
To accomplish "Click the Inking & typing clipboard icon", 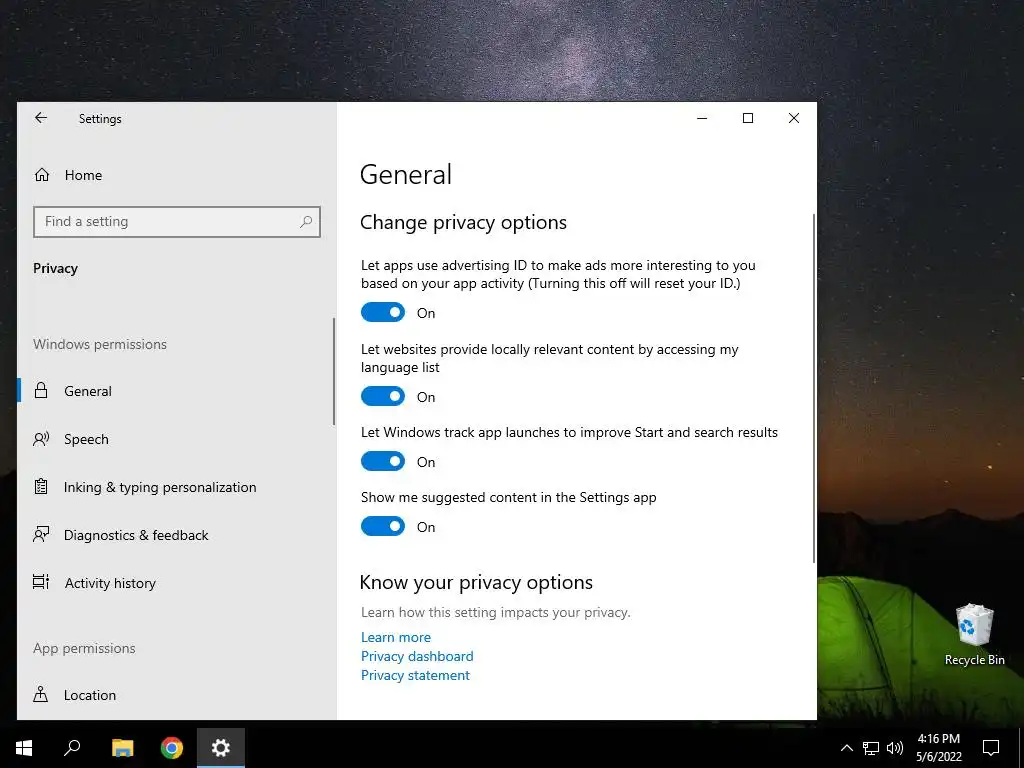I will pyautogui.click(x=41, y=487).
